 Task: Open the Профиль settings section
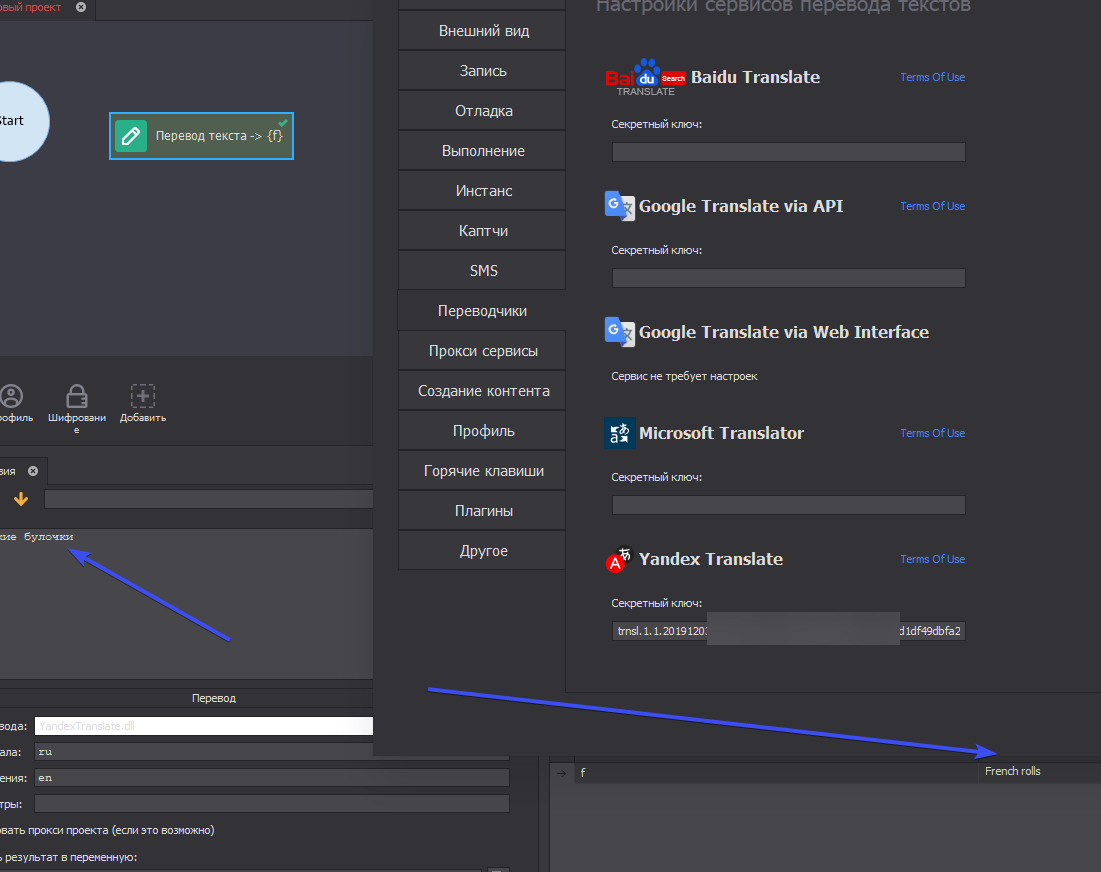pyautogui.click(x=482, y=431)
